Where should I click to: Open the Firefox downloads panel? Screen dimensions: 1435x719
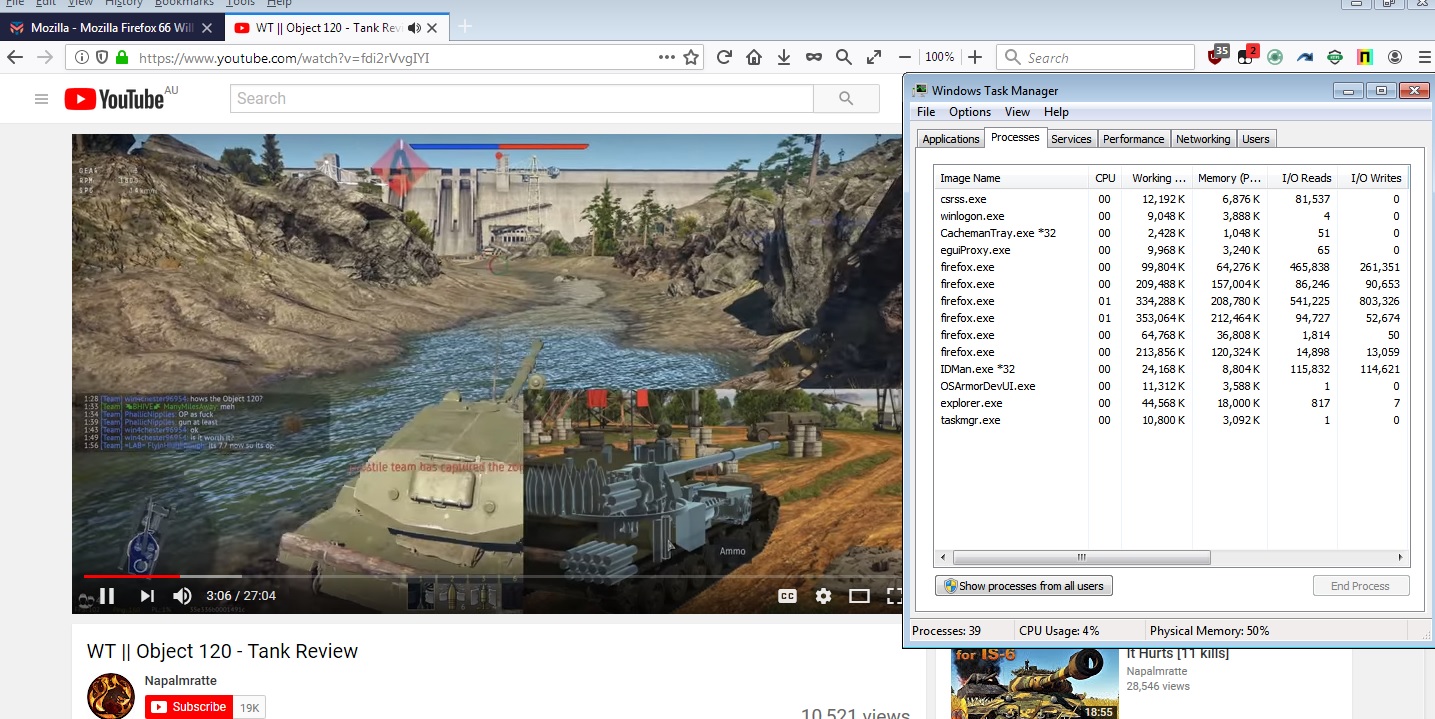click(x=784, y=58)
